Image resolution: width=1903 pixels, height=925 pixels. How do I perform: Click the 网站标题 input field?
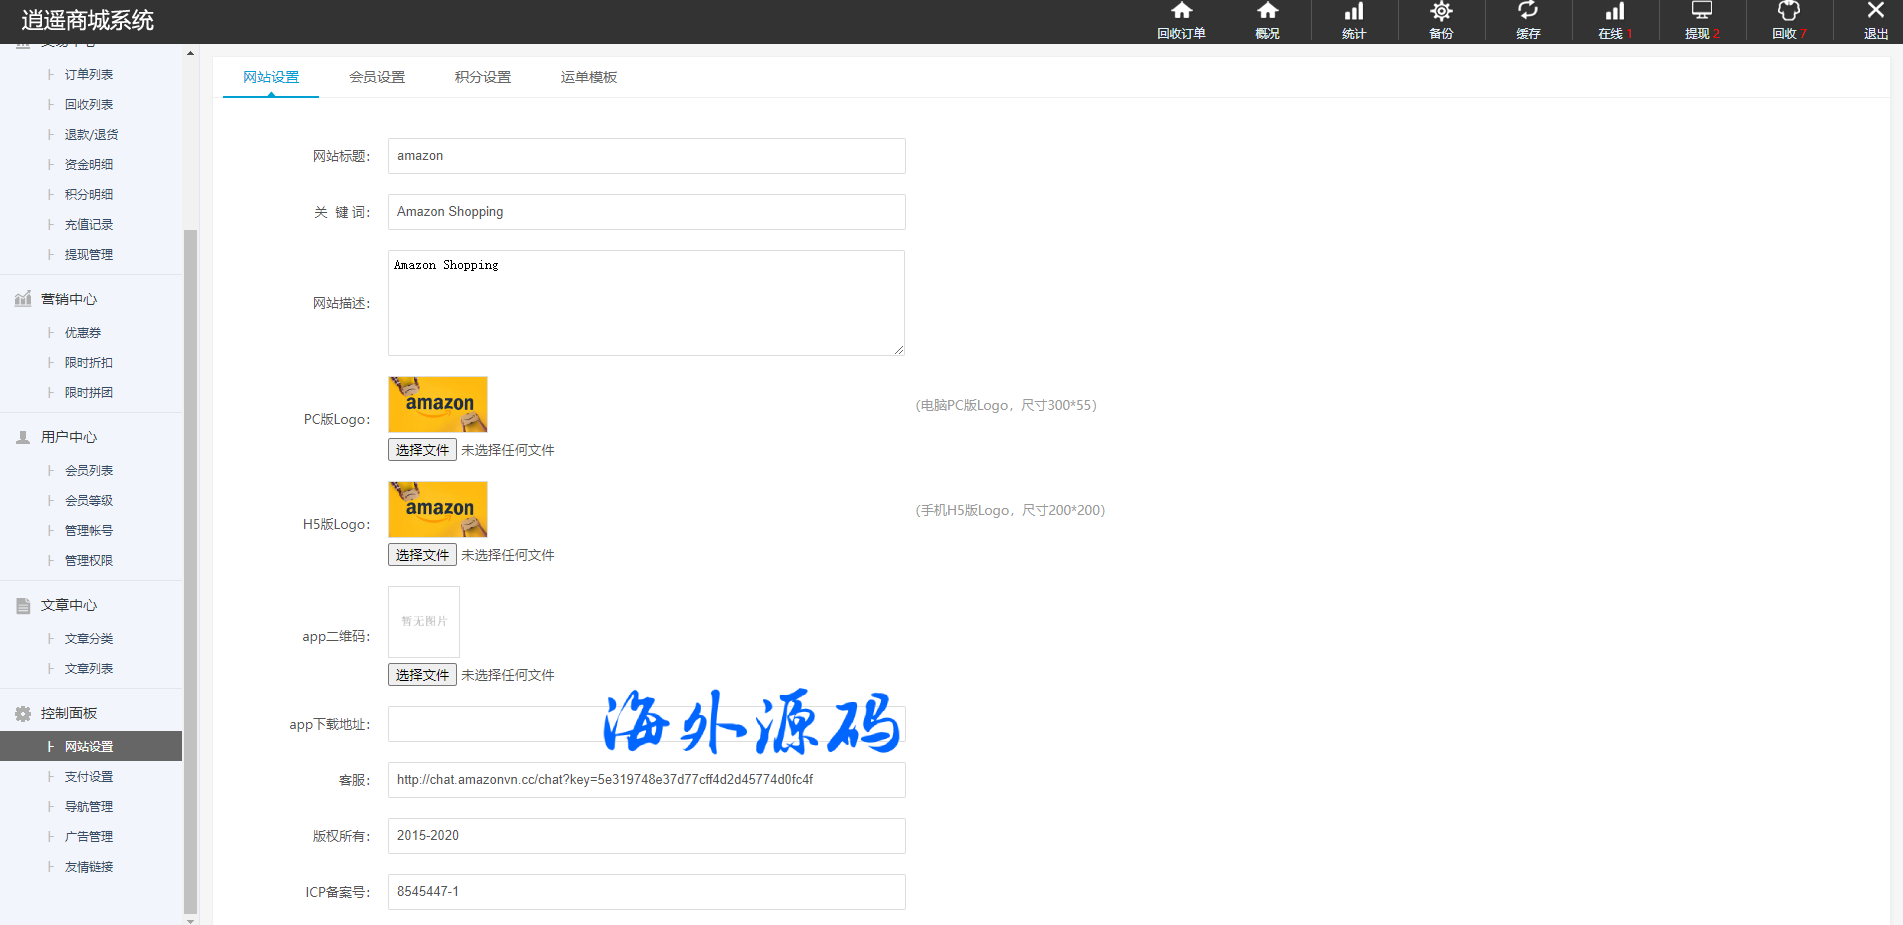pyautogui.click(x=646, y=156)
